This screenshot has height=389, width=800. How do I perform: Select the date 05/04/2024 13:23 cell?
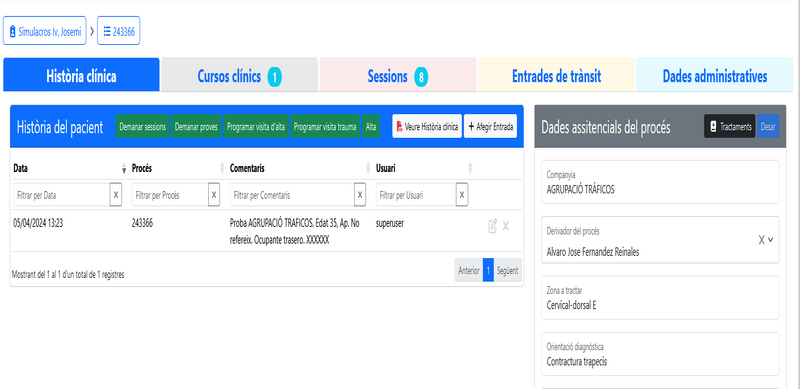(38, 223)
